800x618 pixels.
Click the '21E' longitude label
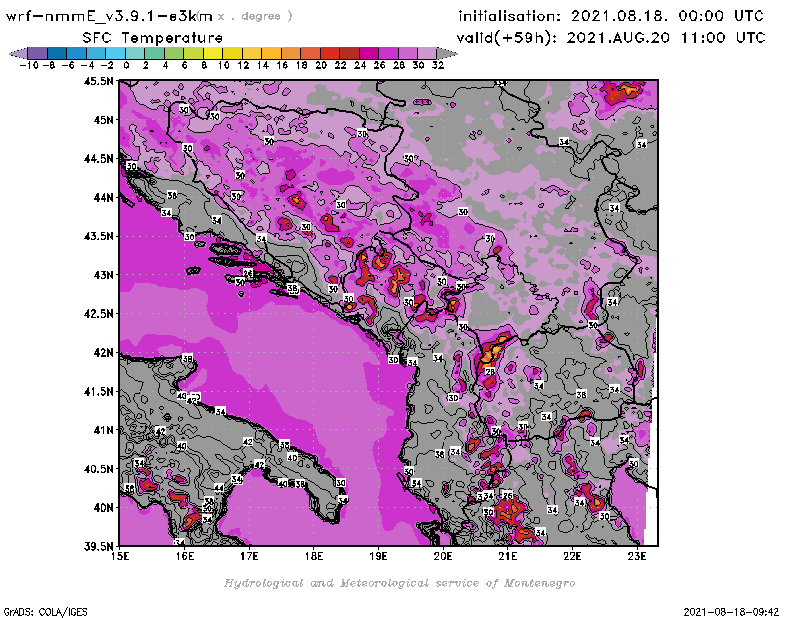(x=508, y=556)
